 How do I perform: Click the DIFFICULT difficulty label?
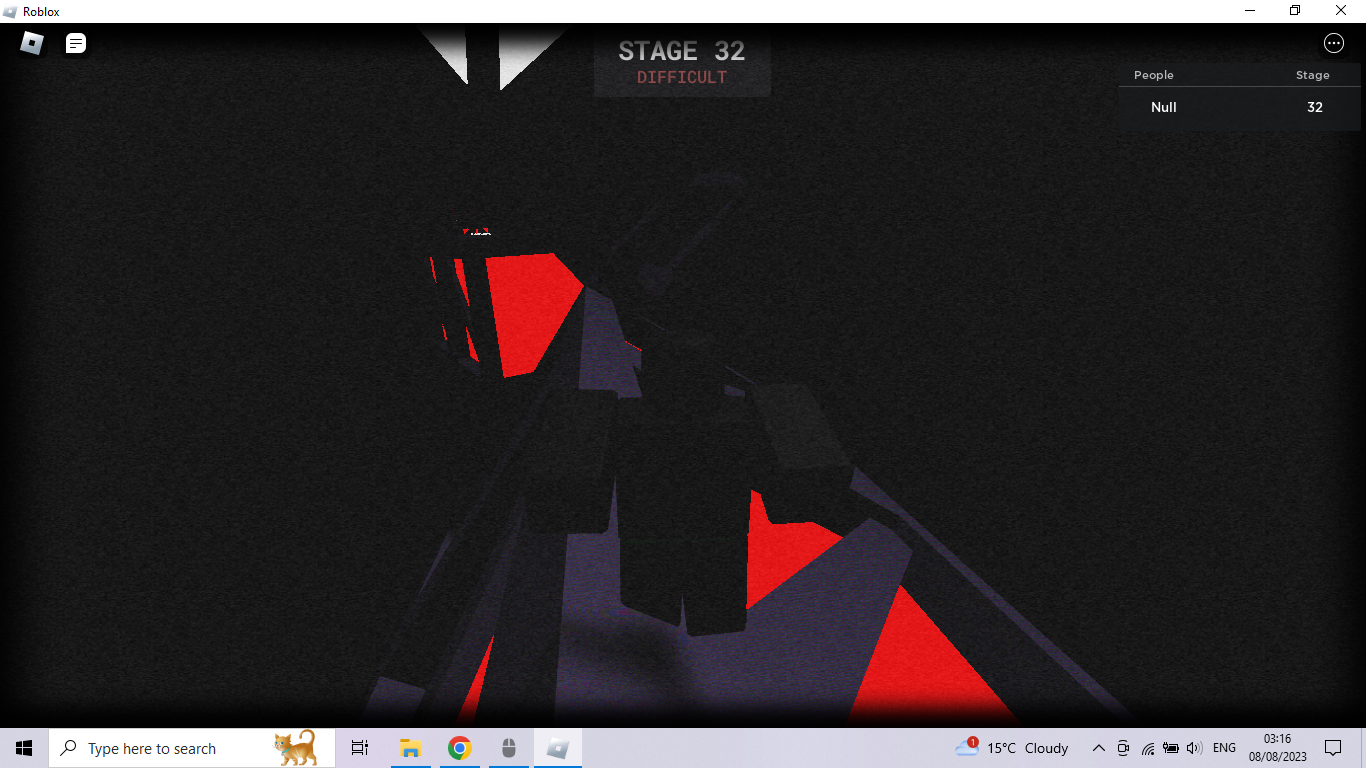(x=682, y=78)
